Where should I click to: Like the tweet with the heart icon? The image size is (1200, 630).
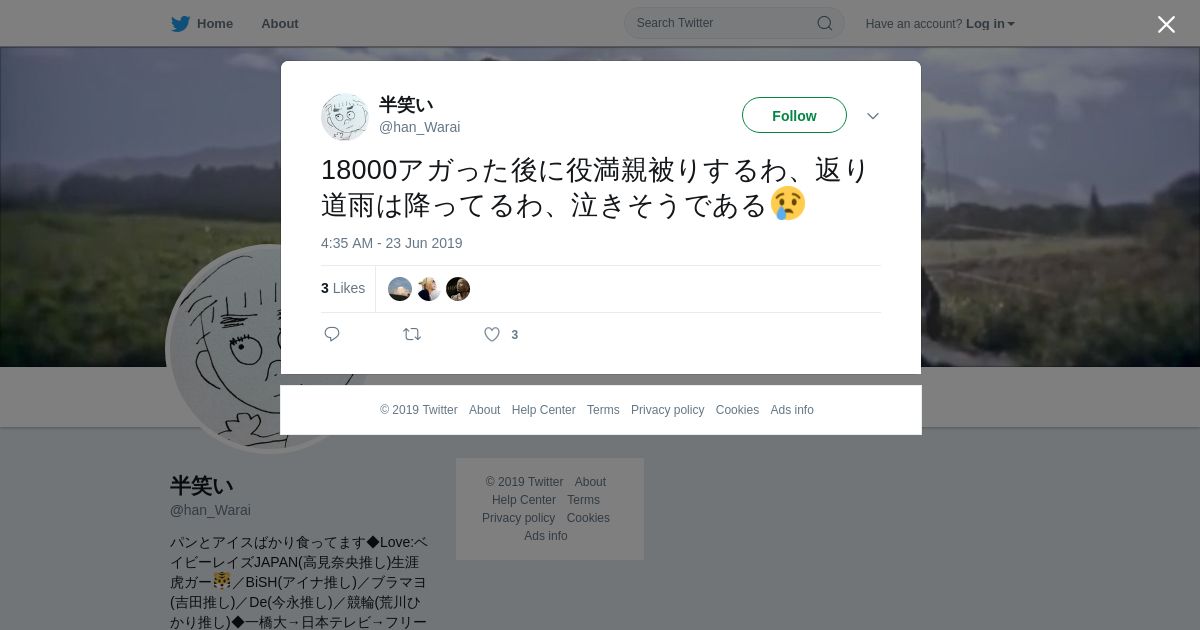(x=492, y=334)
